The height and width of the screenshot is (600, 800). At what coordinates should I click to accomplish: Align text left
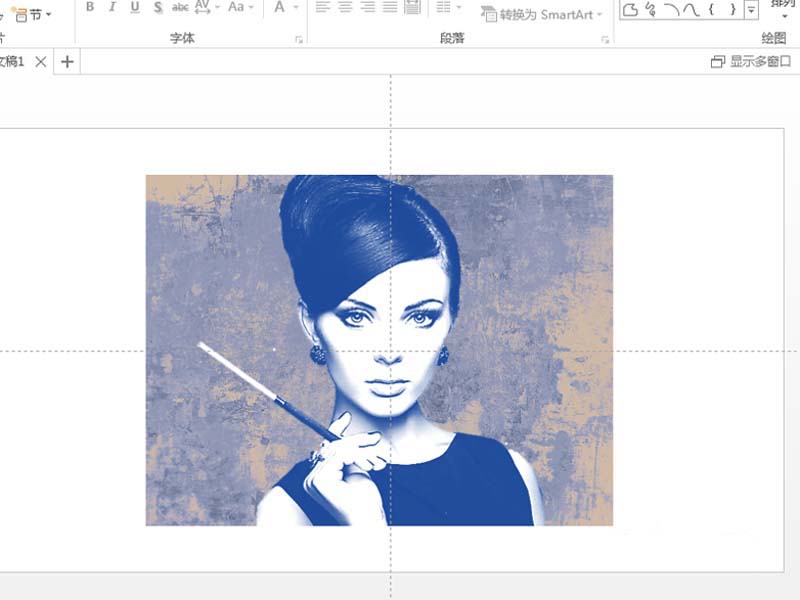322,7
